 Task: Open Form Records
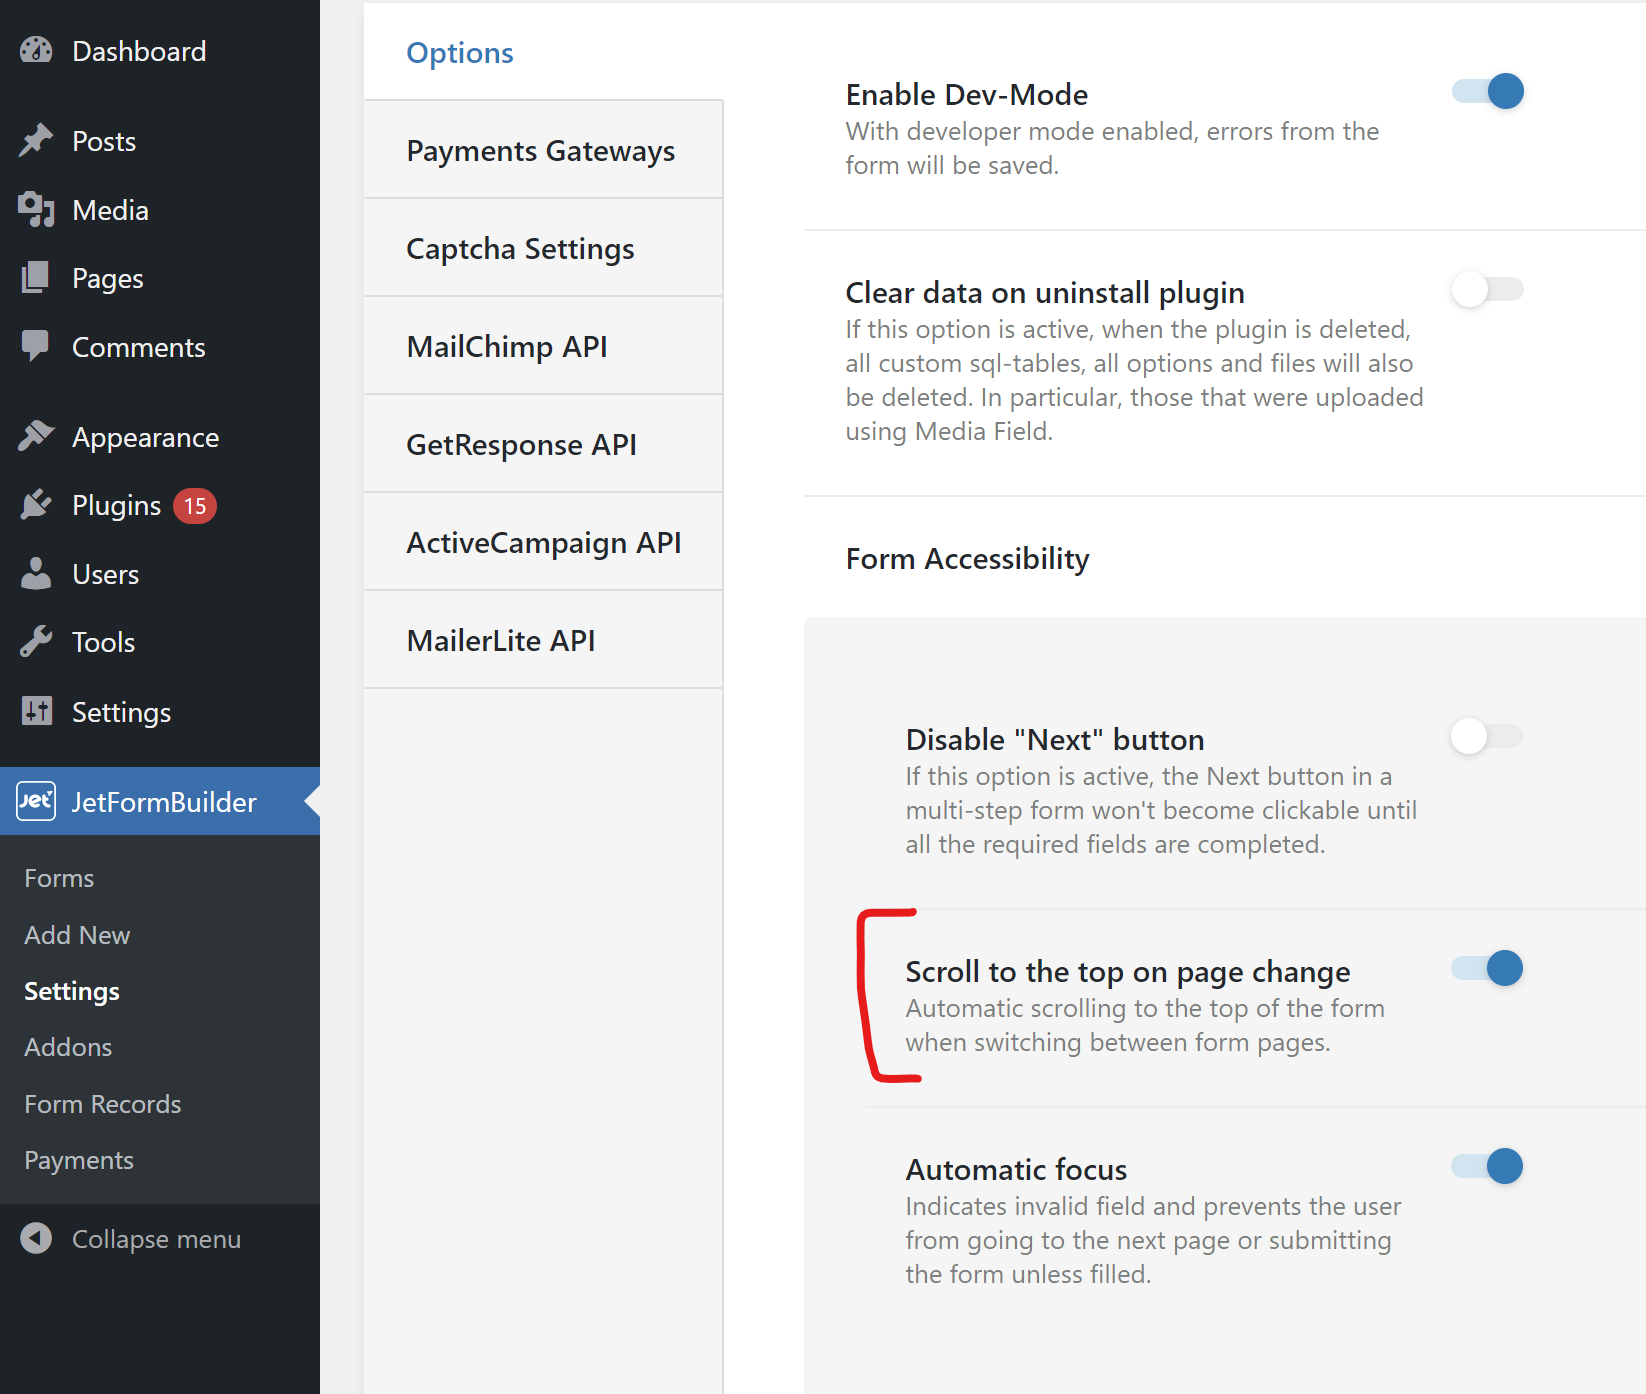[x=101, y=1103]
